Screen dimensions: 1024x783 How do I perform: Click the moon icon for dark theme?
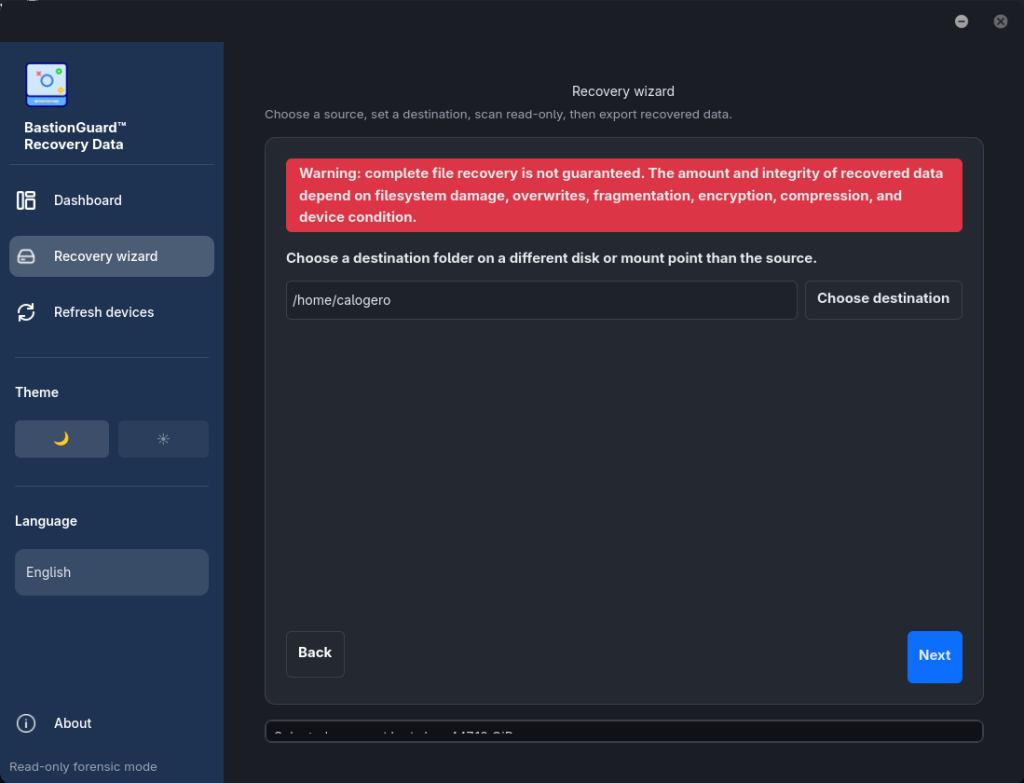pos(61,439)
